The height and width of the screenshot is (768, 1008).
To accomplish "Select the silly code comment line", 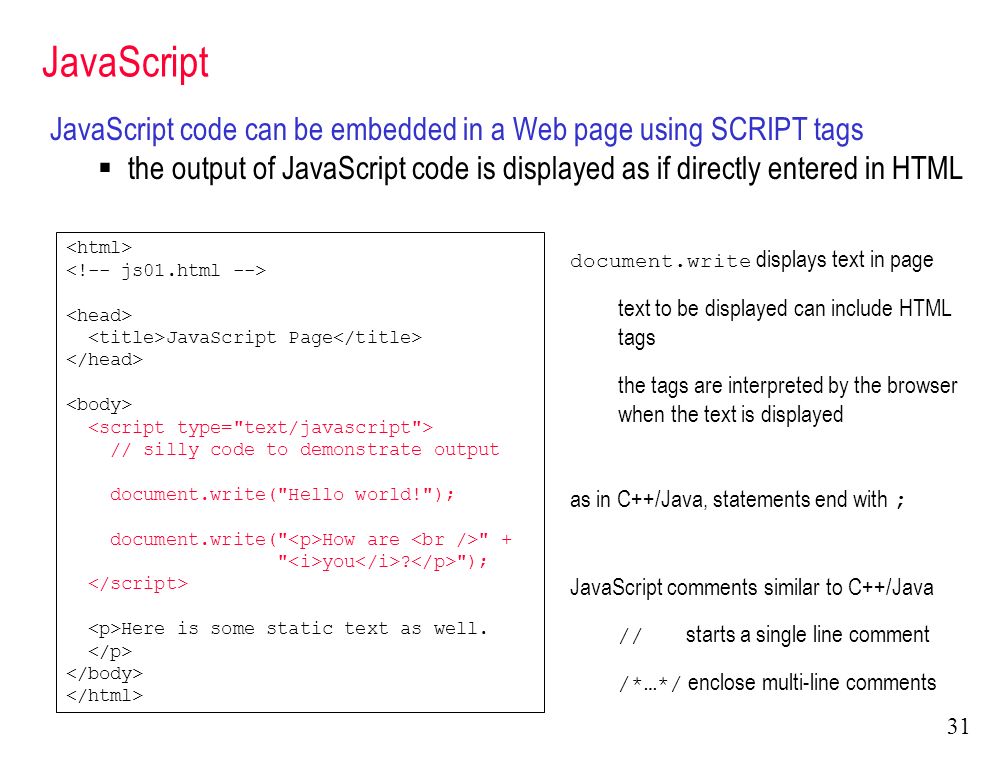I will pyautogui.click(x=305, y=450).
